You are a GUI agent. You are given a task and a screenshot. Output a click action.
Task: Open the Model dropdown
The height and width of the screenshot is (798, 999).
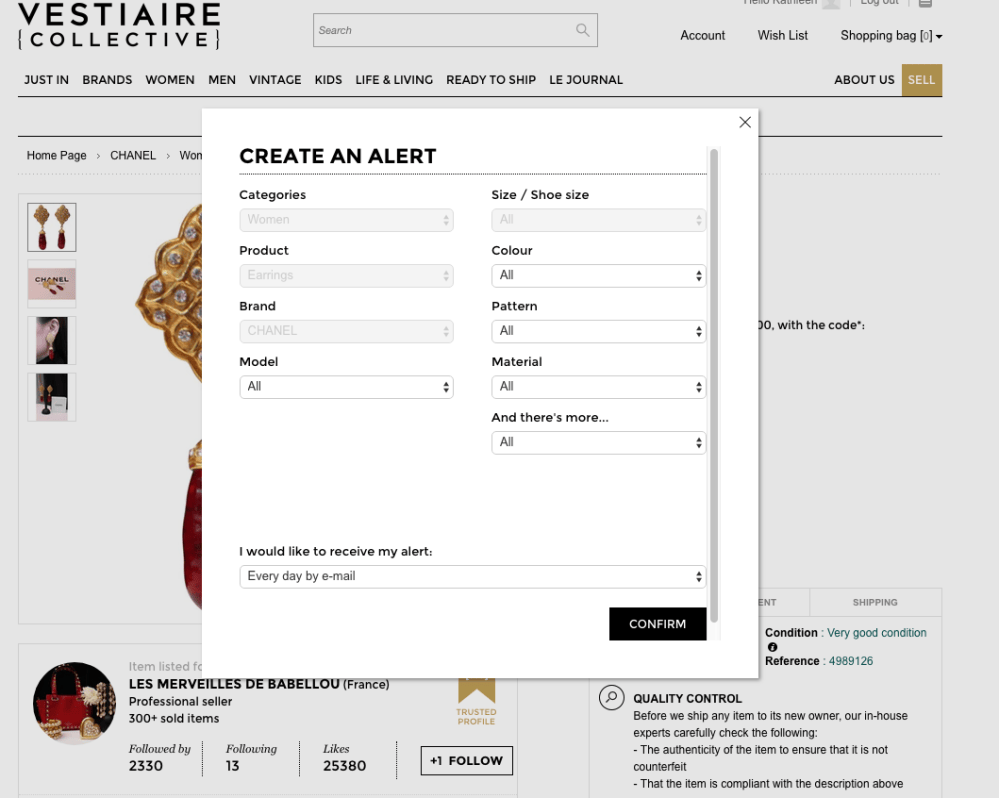(346, 387)
